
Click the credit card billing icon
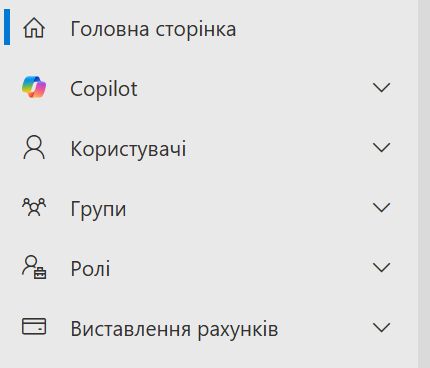point(34,326)
